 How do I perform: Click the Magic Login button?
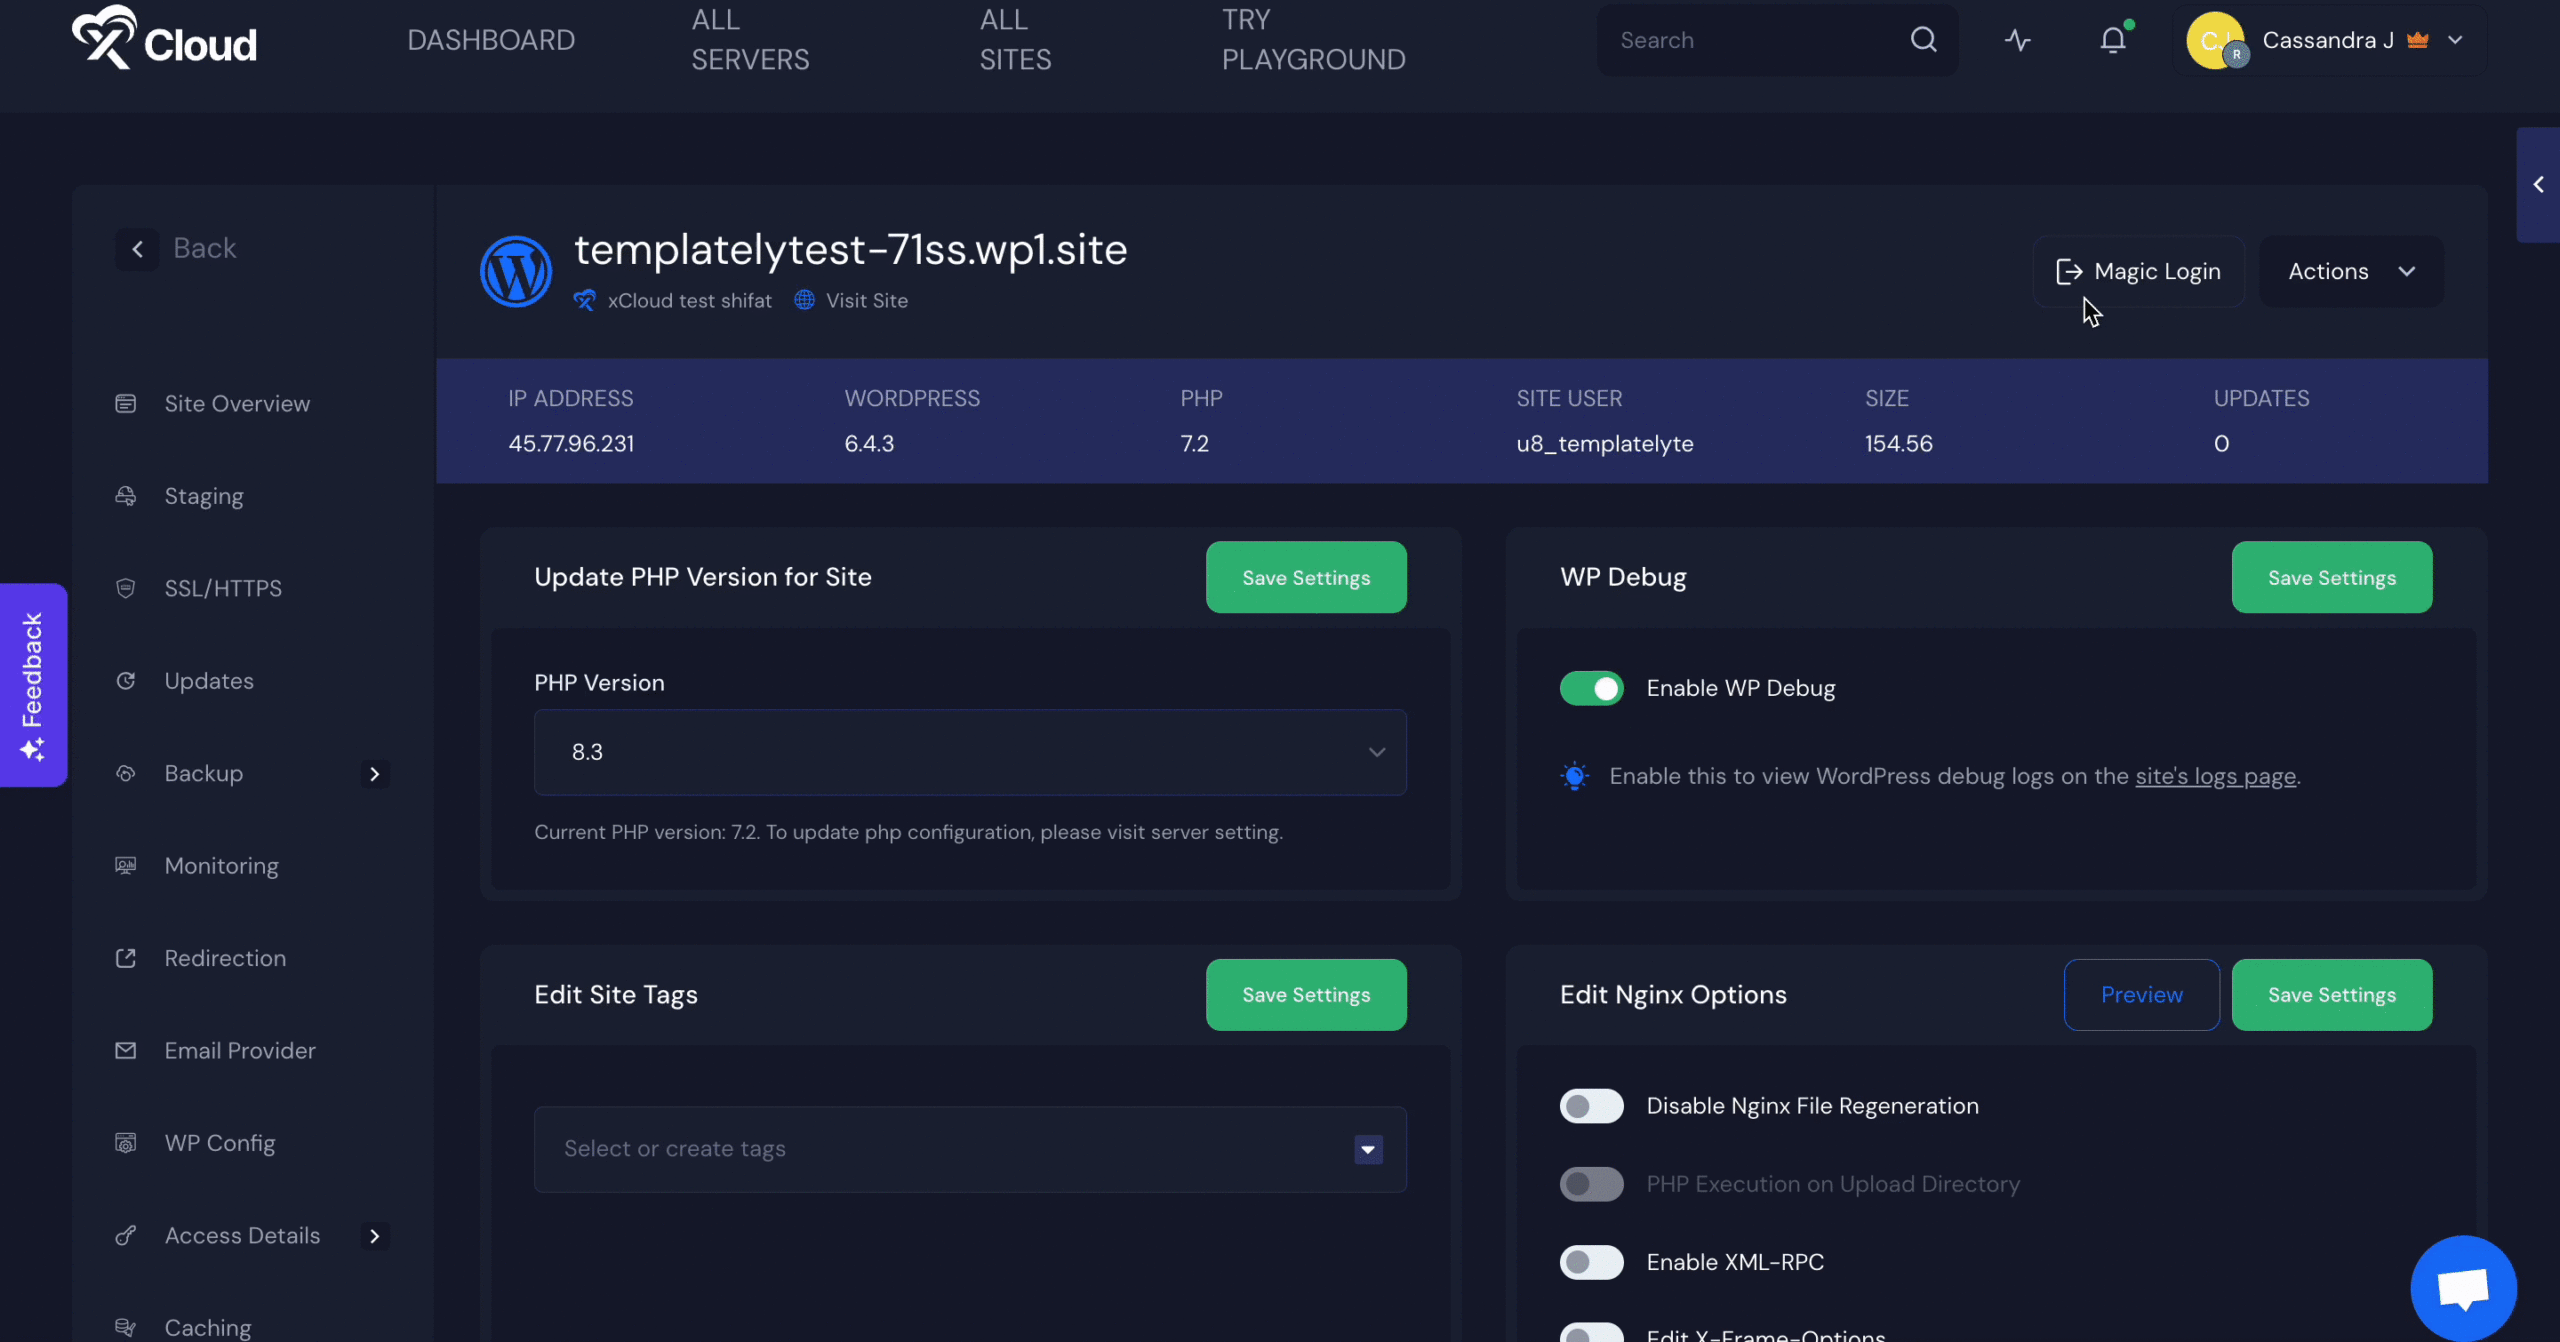coord(2138,271)
